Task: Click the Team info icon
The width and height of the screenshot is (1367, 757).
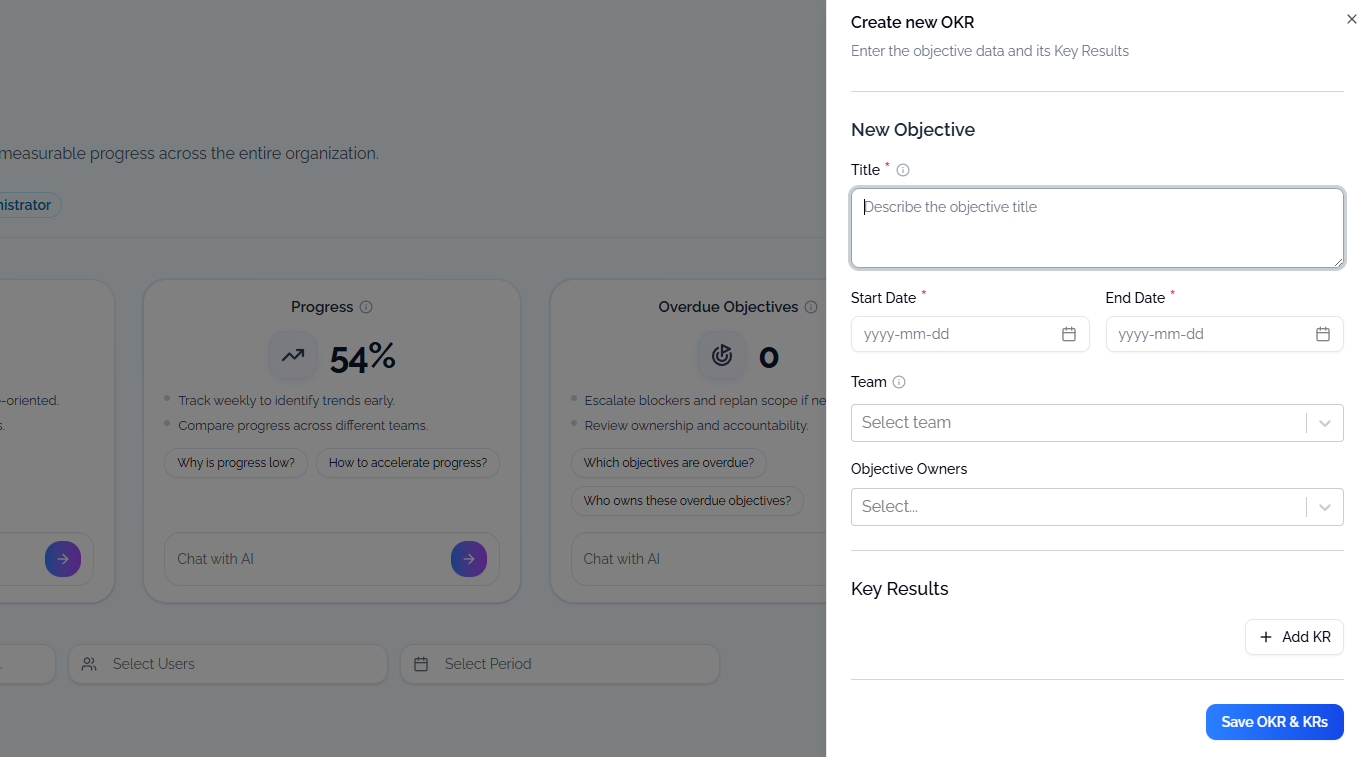Action: [x=899, y=382]
